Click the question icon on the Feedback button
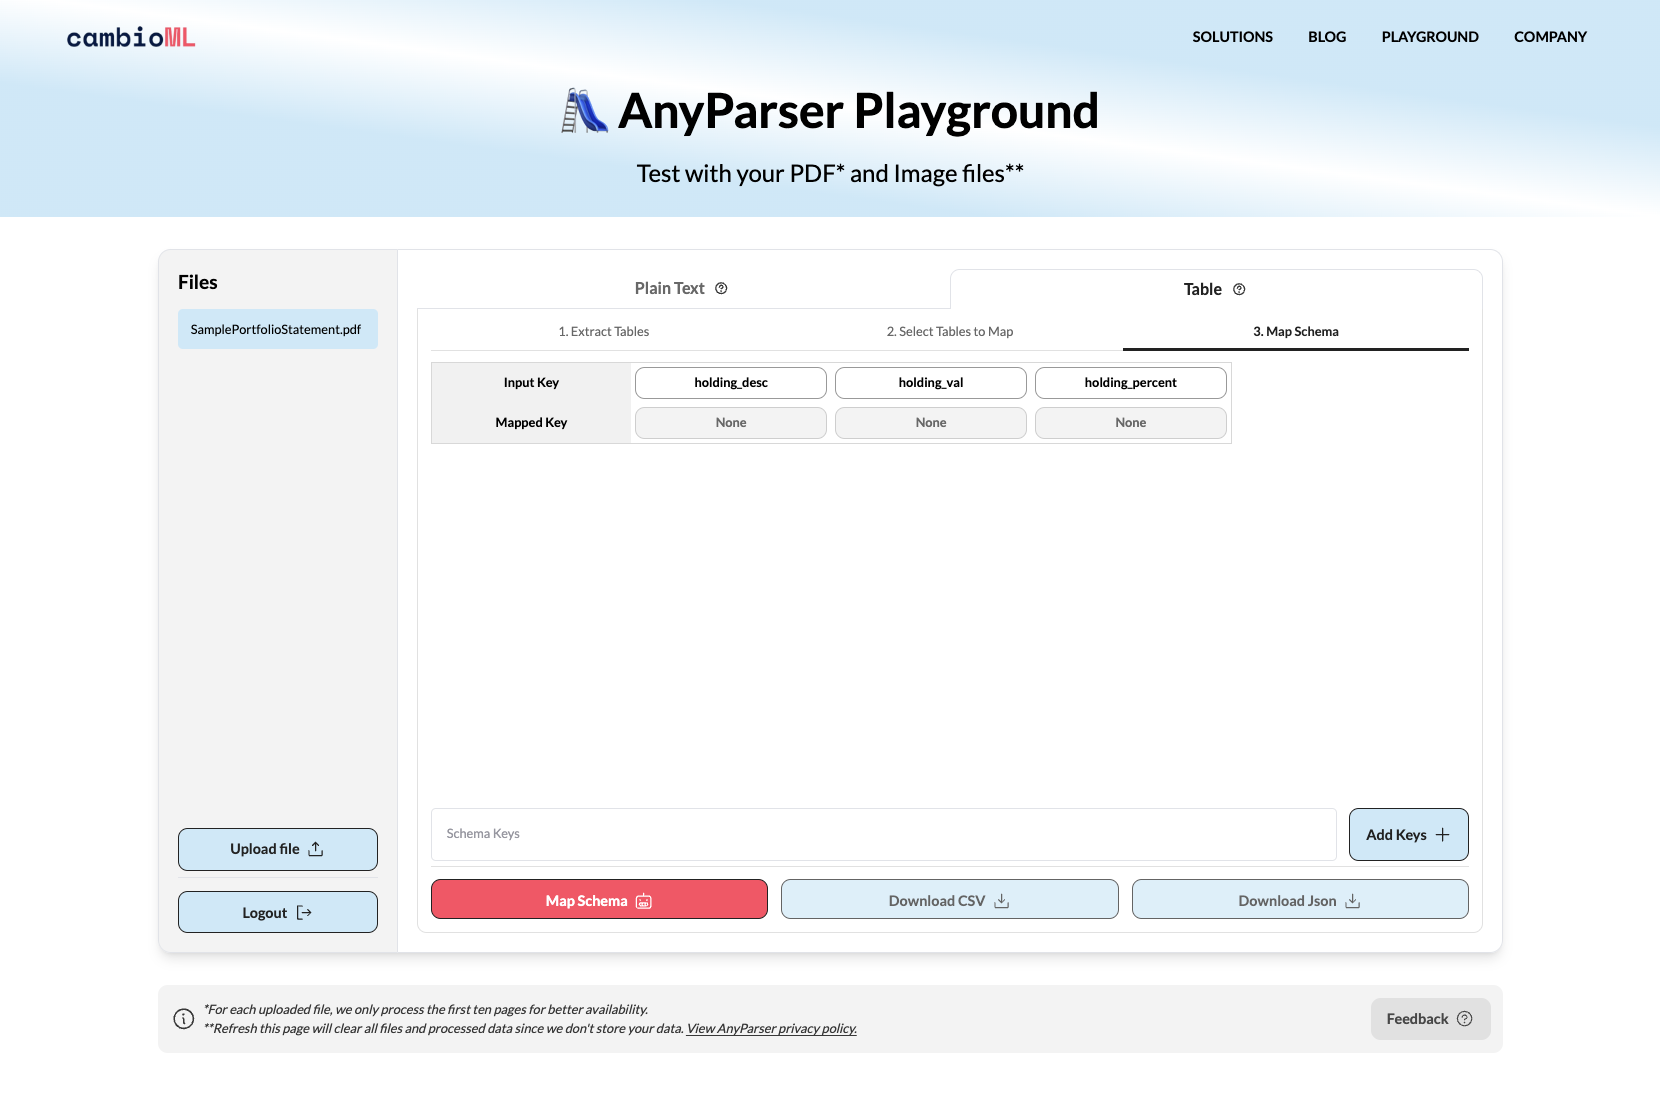 coord(1465,1019)
